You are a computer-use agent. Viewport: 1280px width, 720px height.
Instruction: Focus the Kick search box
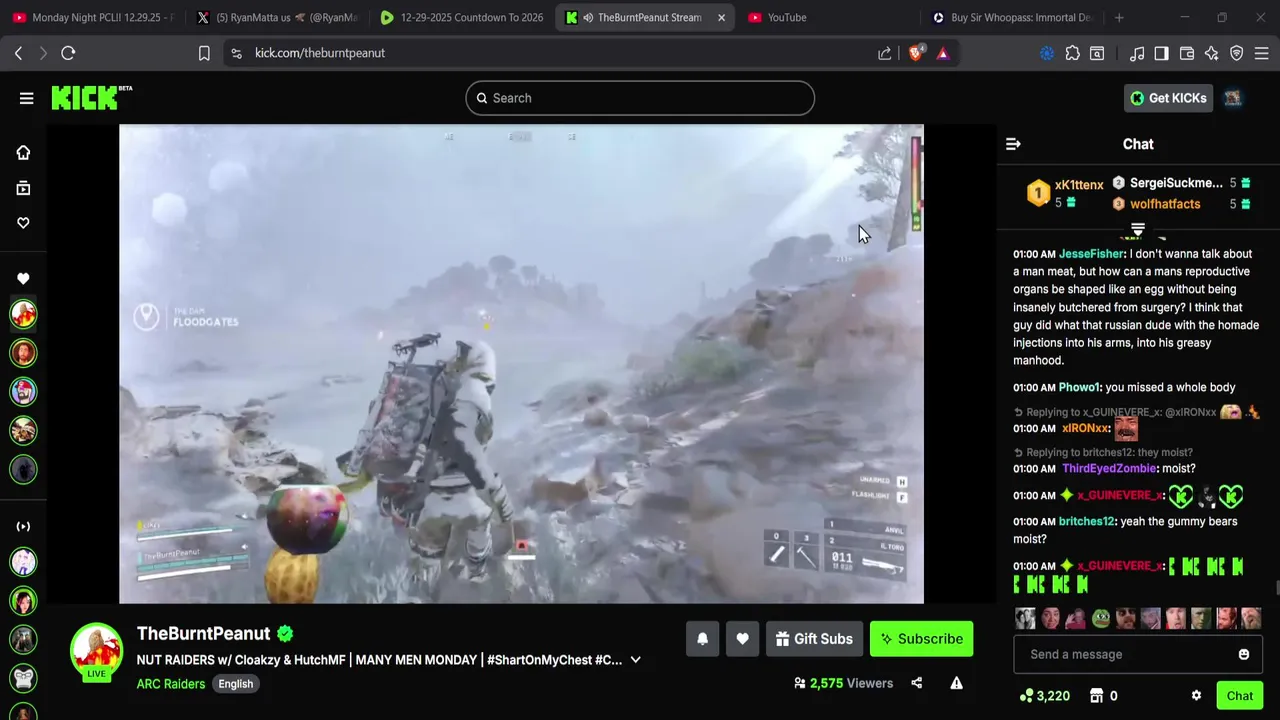point(640,98)
